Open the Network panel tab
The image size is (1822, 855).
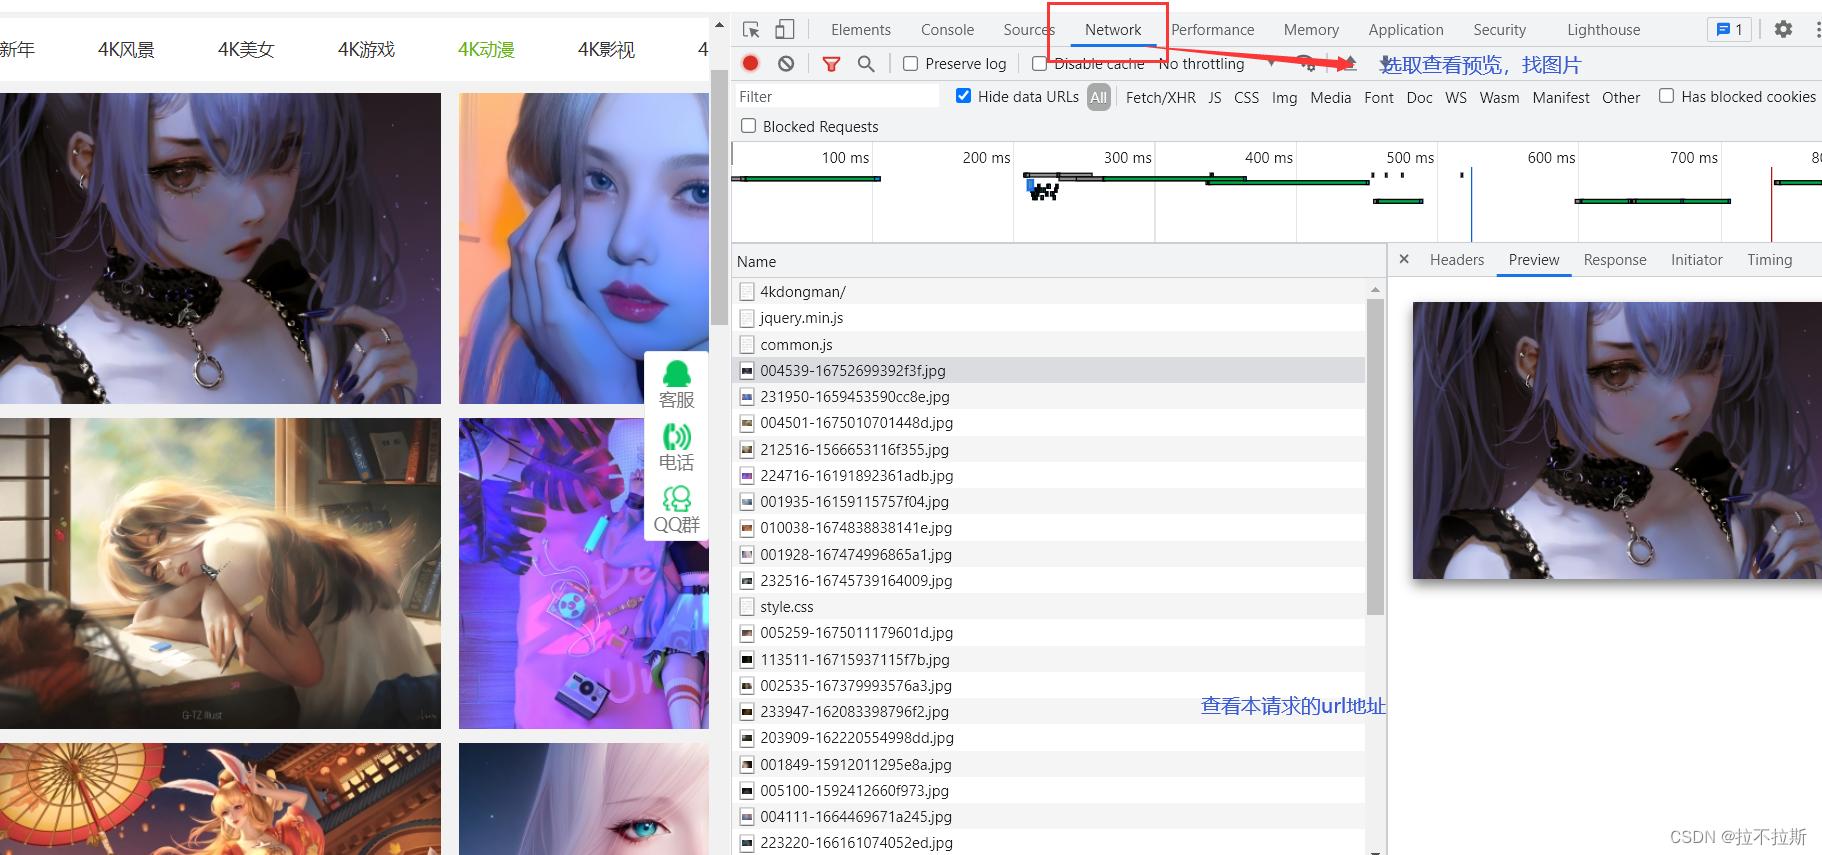click(1113, 30)
